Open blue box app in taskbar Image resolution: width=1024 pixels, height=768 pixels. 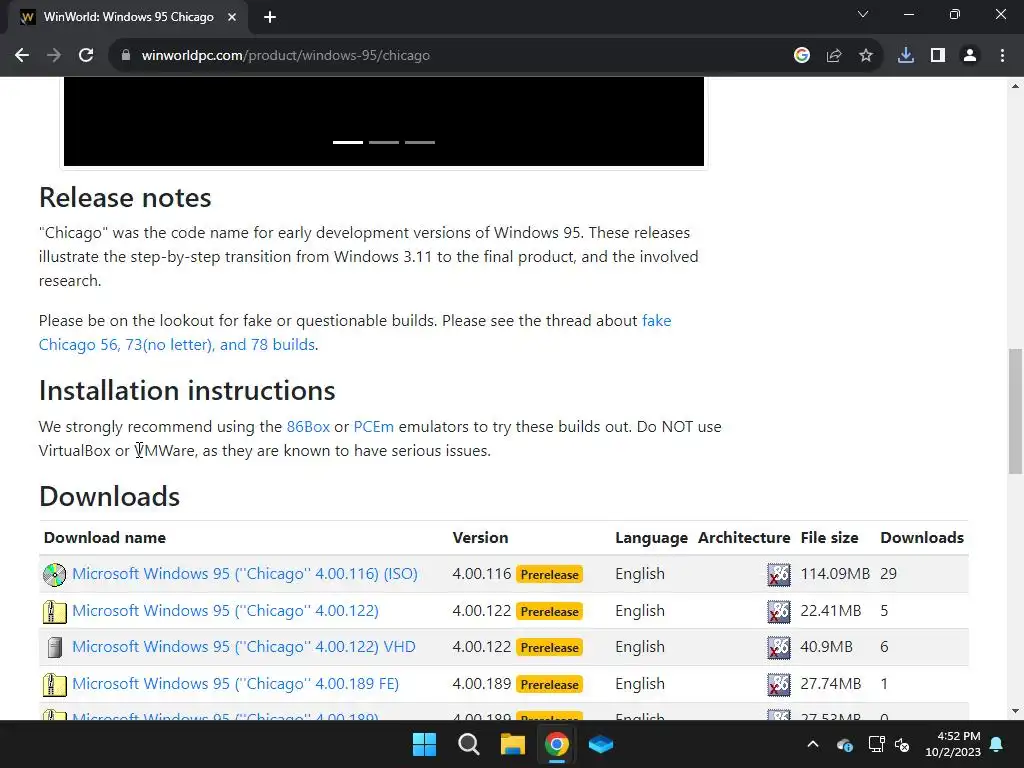point(601,744)
